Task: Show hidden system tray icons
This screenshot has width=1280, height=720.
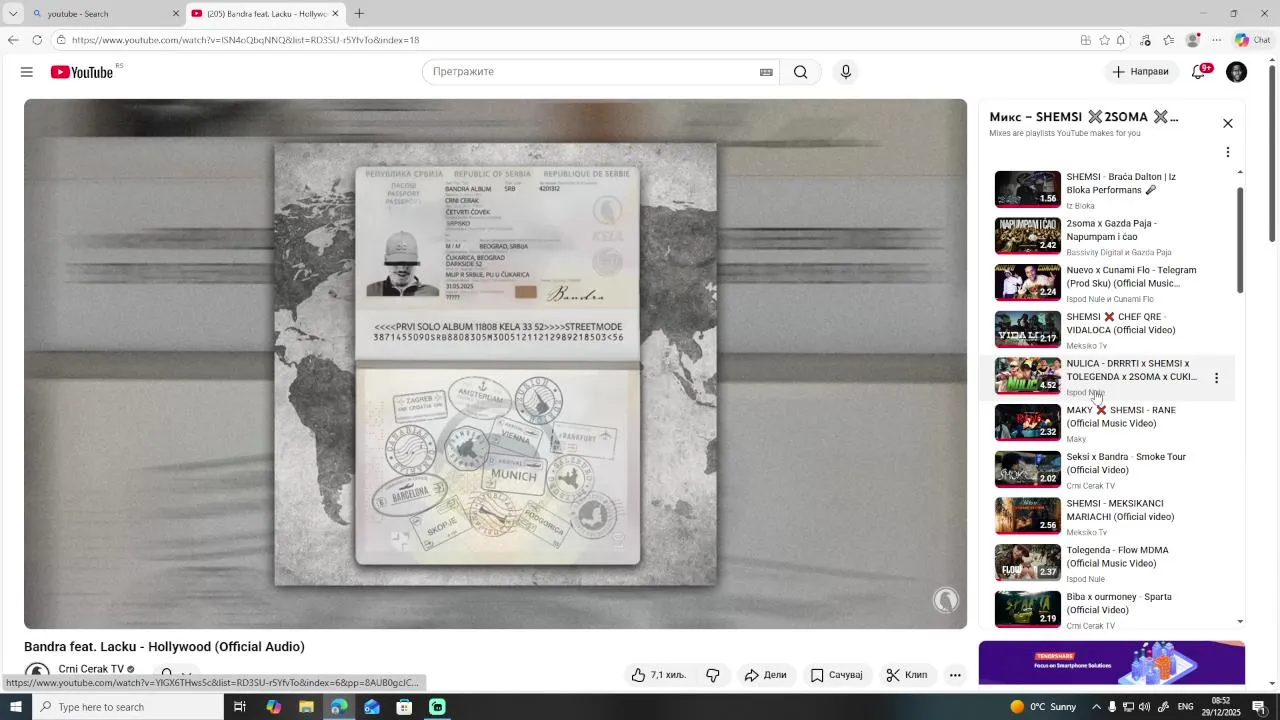Action: [x=1096, y=707]
